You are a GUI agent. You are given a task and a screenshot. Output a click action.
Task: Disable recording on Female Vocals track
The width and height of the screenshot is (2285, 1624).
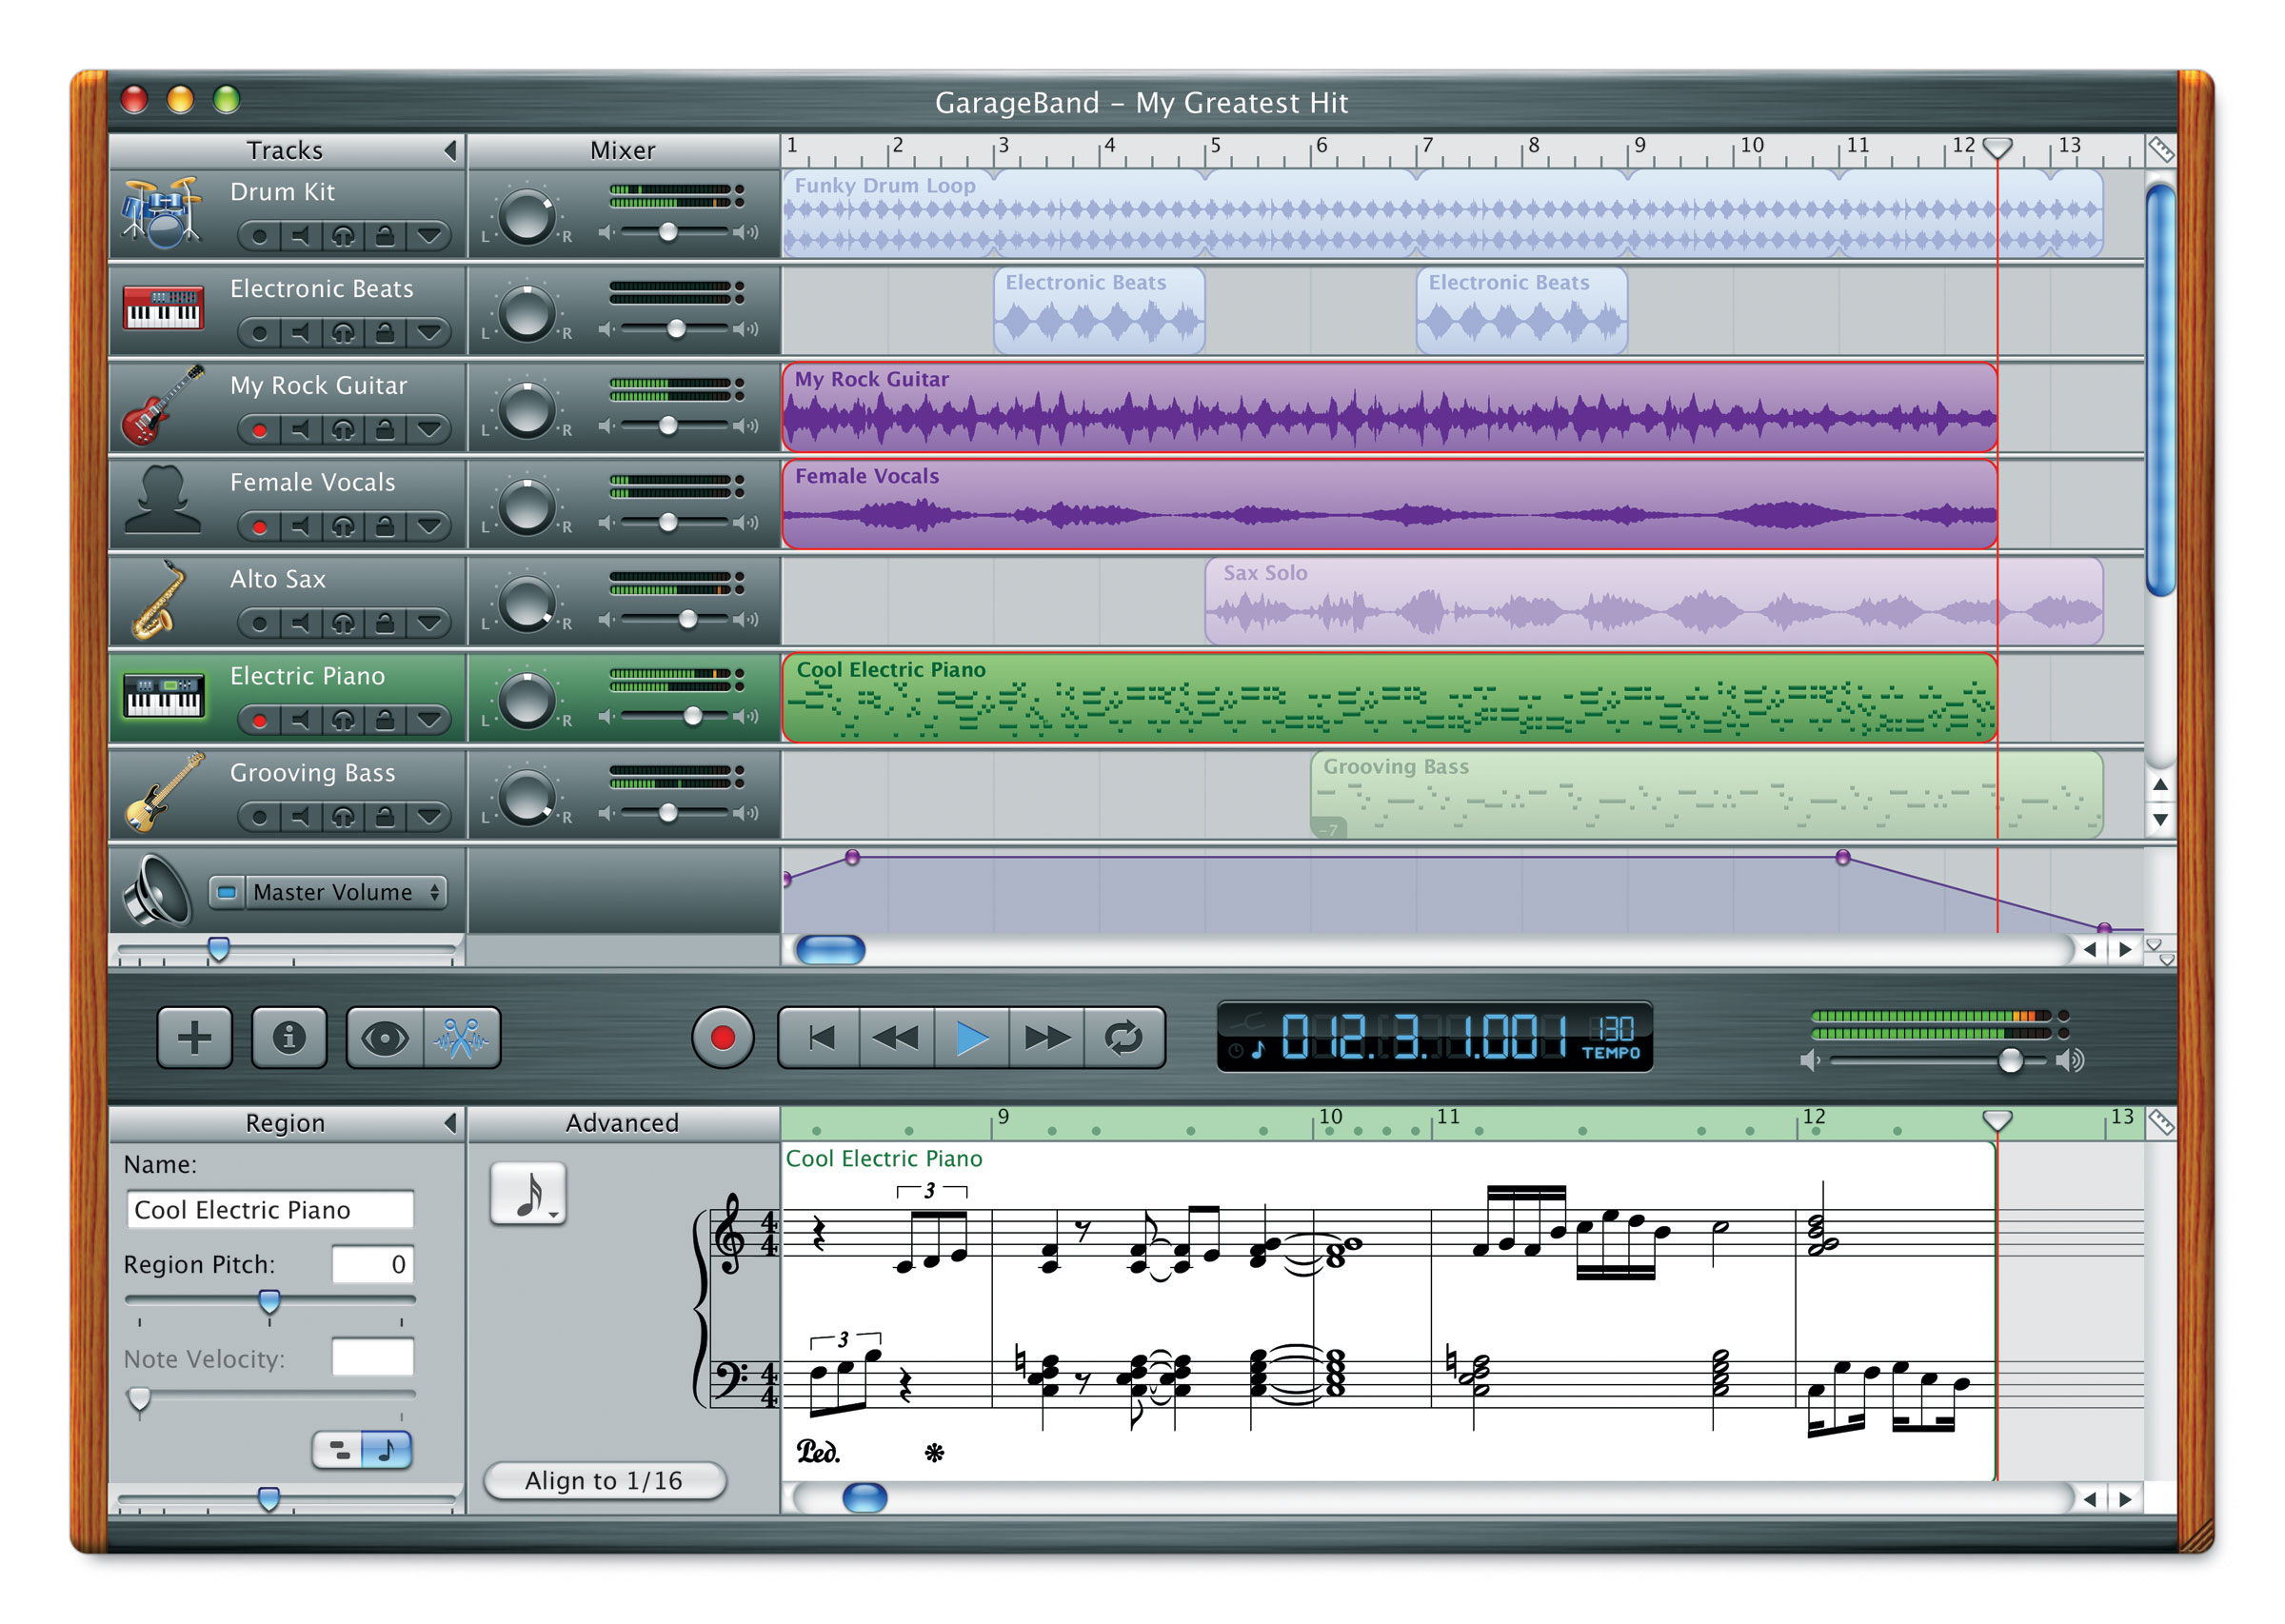point(259,527)
